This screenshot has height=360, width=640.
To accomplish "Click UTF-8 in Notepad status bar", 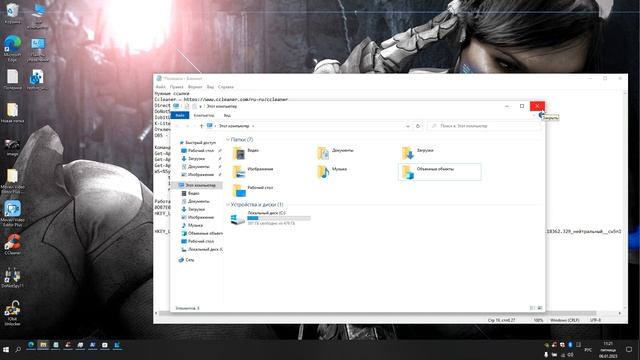I will [595, 320].
